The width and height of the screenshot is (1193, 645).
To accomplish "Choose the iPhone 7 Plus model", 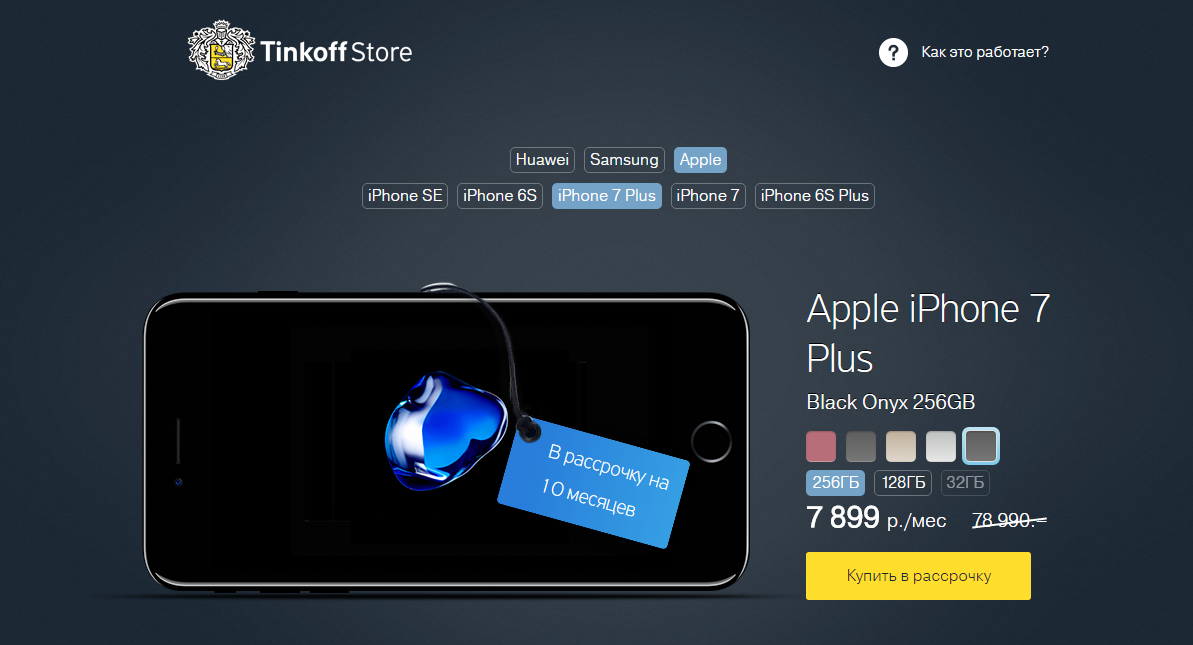I will pos(606,195).
